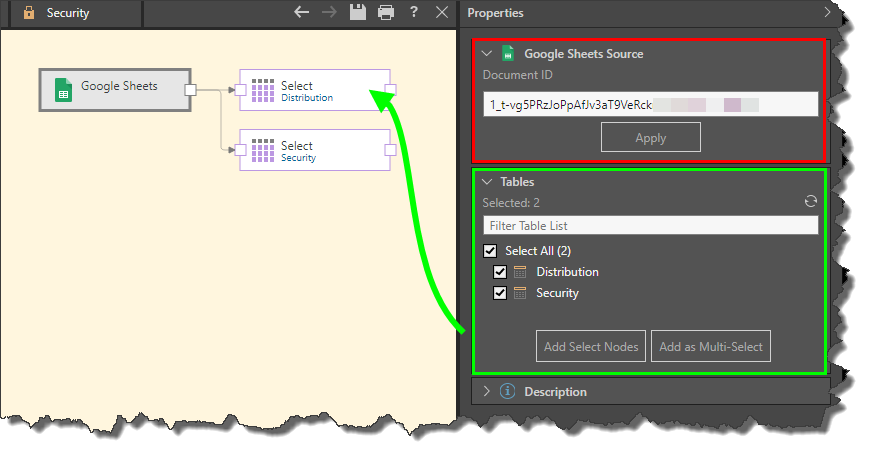Select the Google Sheets source node
This screenshot has height=456, width=871.
pyautogui.click(x=113, y=88)
